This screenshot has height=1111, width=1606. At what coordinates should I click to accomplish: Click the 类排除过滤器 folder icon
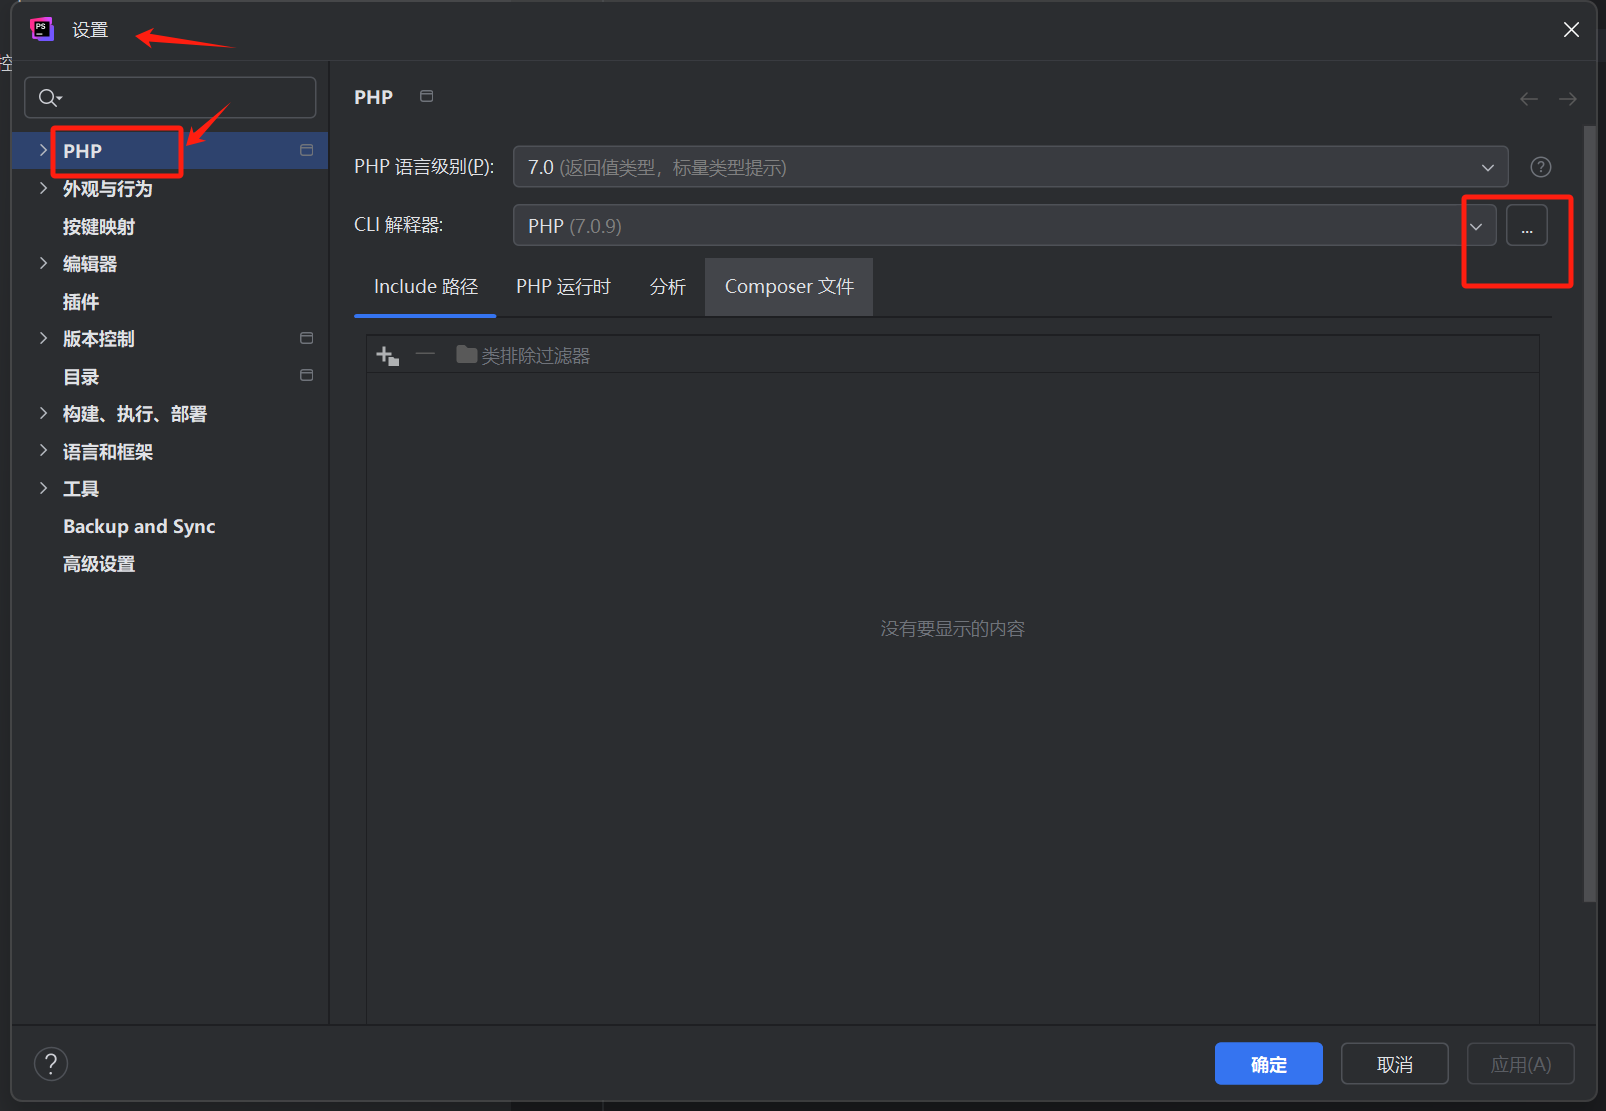pos(466,354)
